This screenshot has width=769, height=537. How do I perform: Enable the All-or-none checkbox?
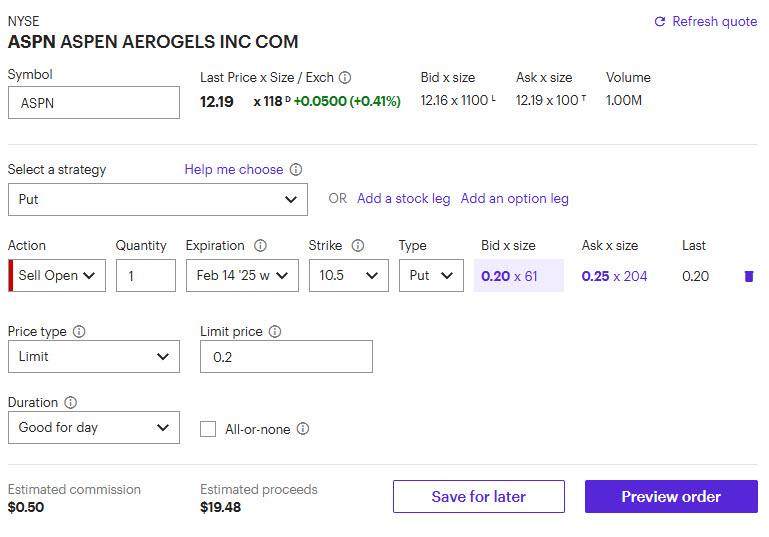pos(208,429)
